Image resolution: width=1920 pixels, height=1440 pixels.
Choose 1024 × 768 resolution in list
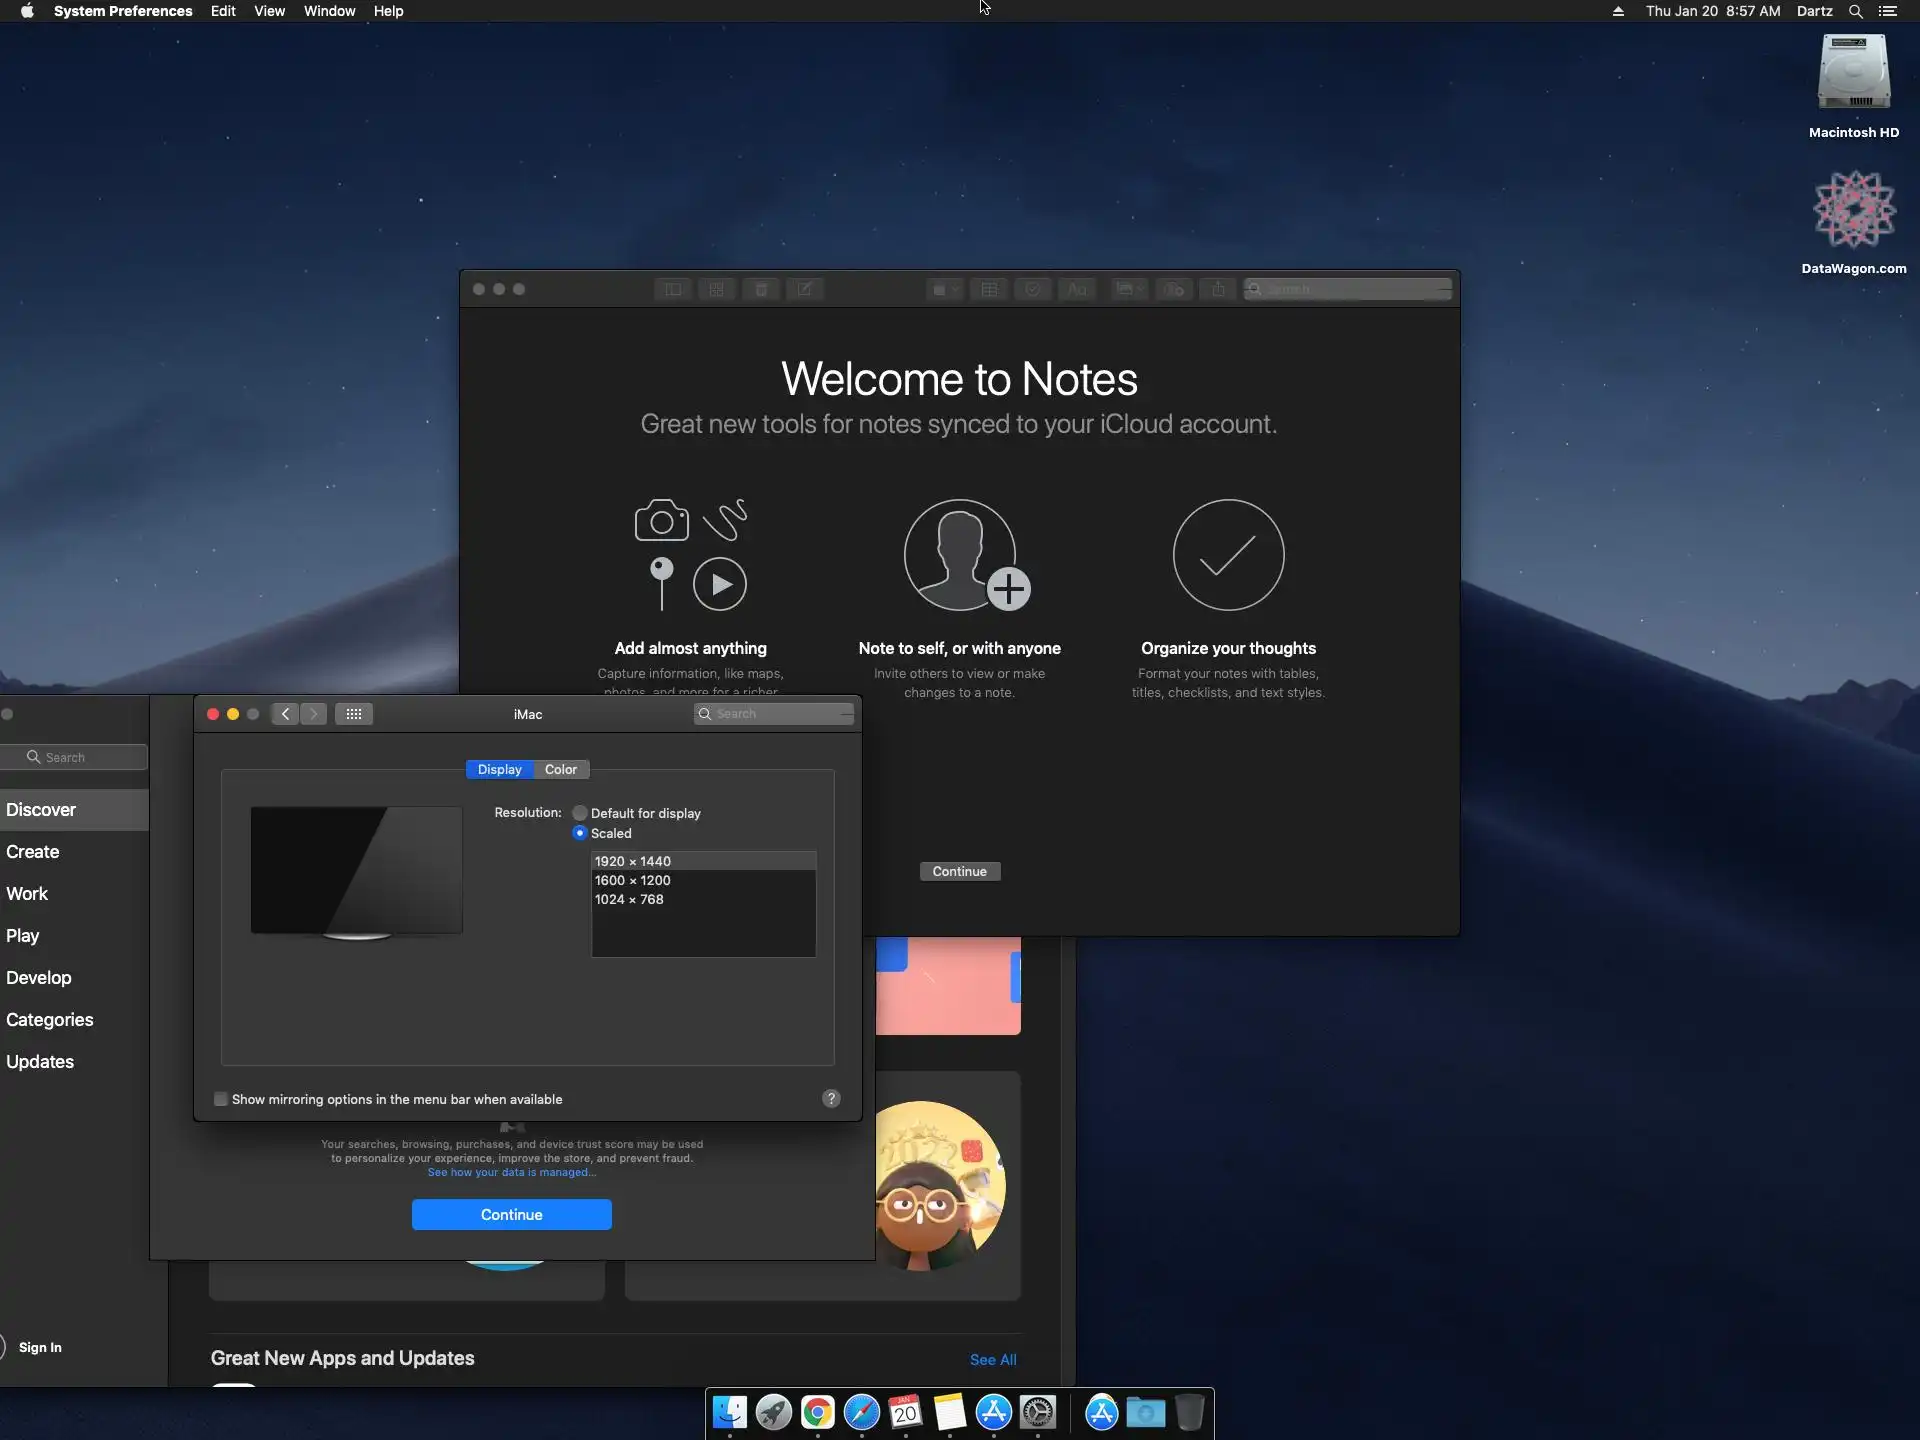coord(629,899)
